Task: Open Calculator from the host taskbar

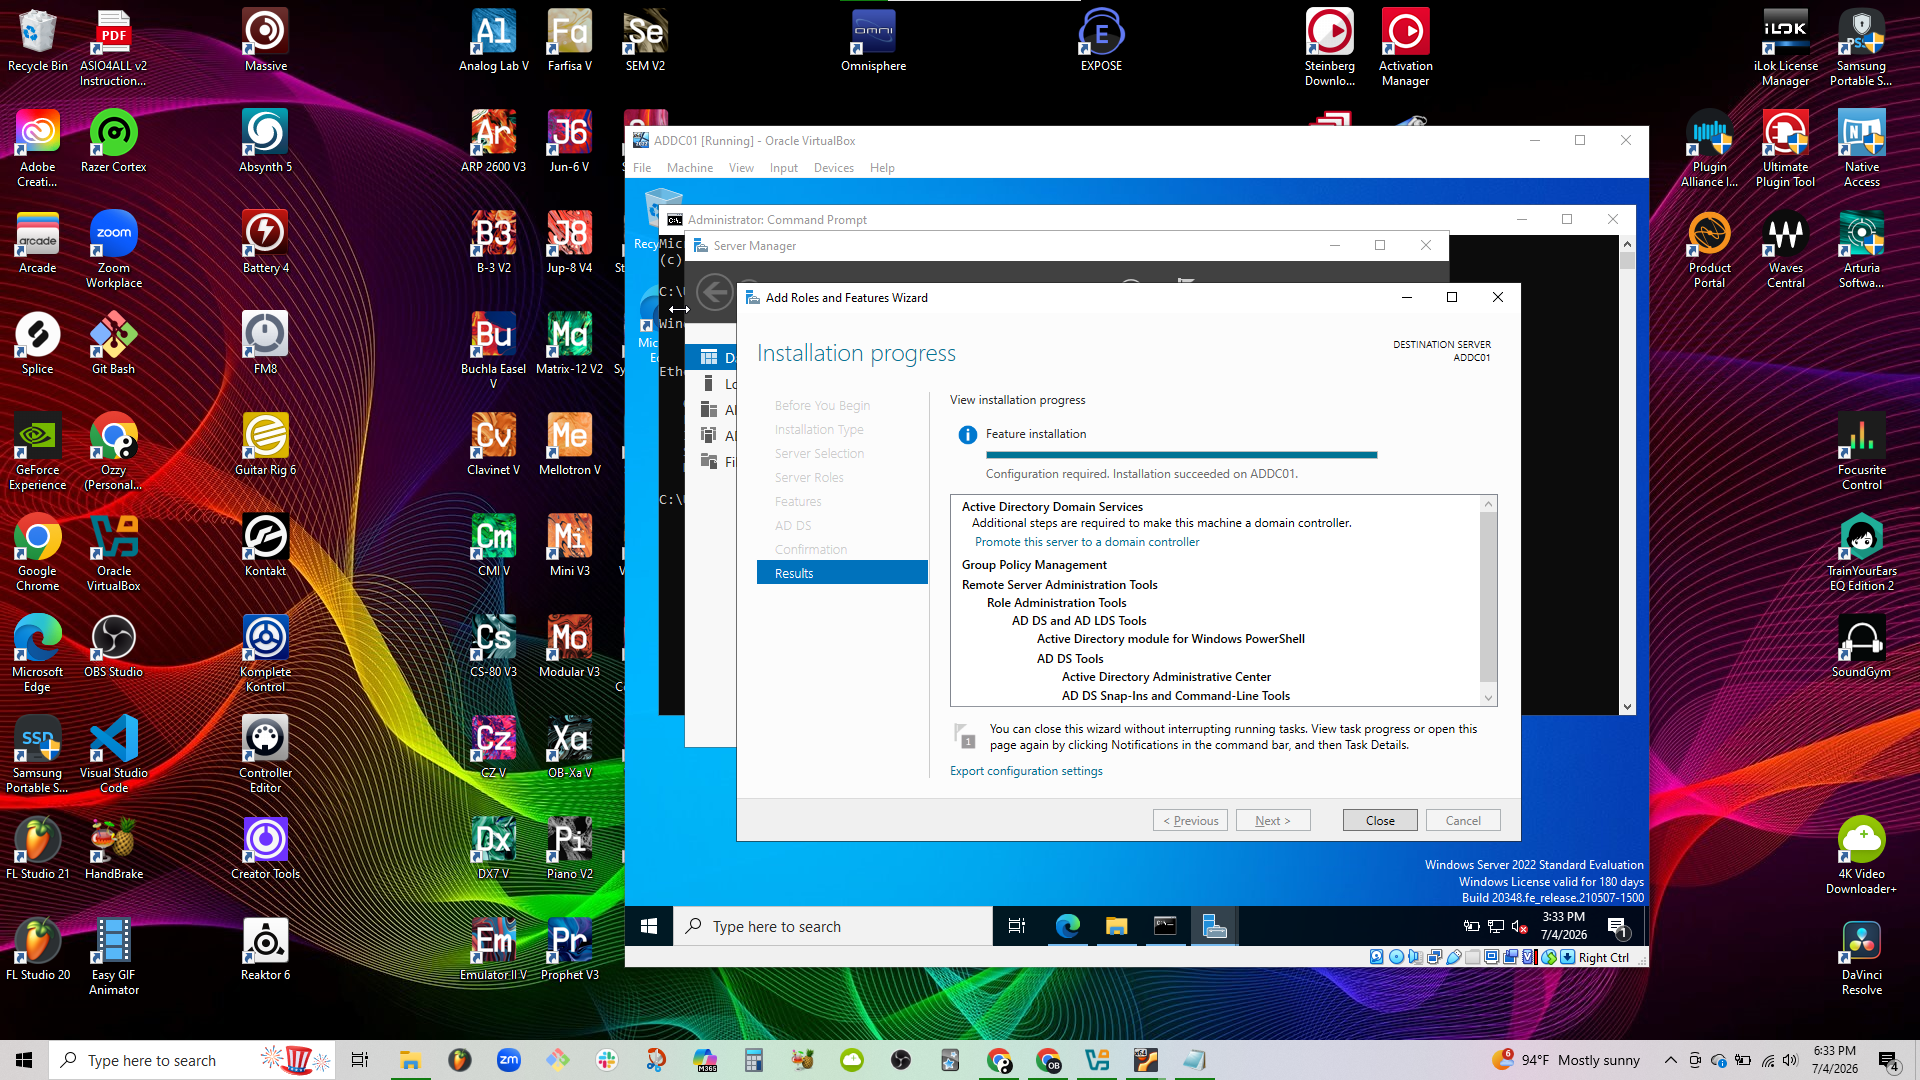Action: pos(754,1060)
